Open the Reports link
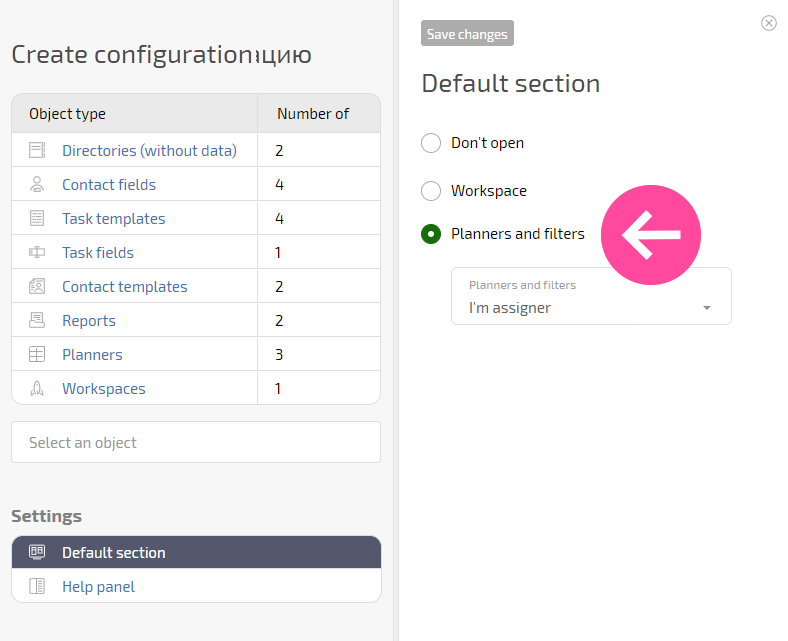The image size is (788, 641). pyautogui.click(x=89, y=321)
